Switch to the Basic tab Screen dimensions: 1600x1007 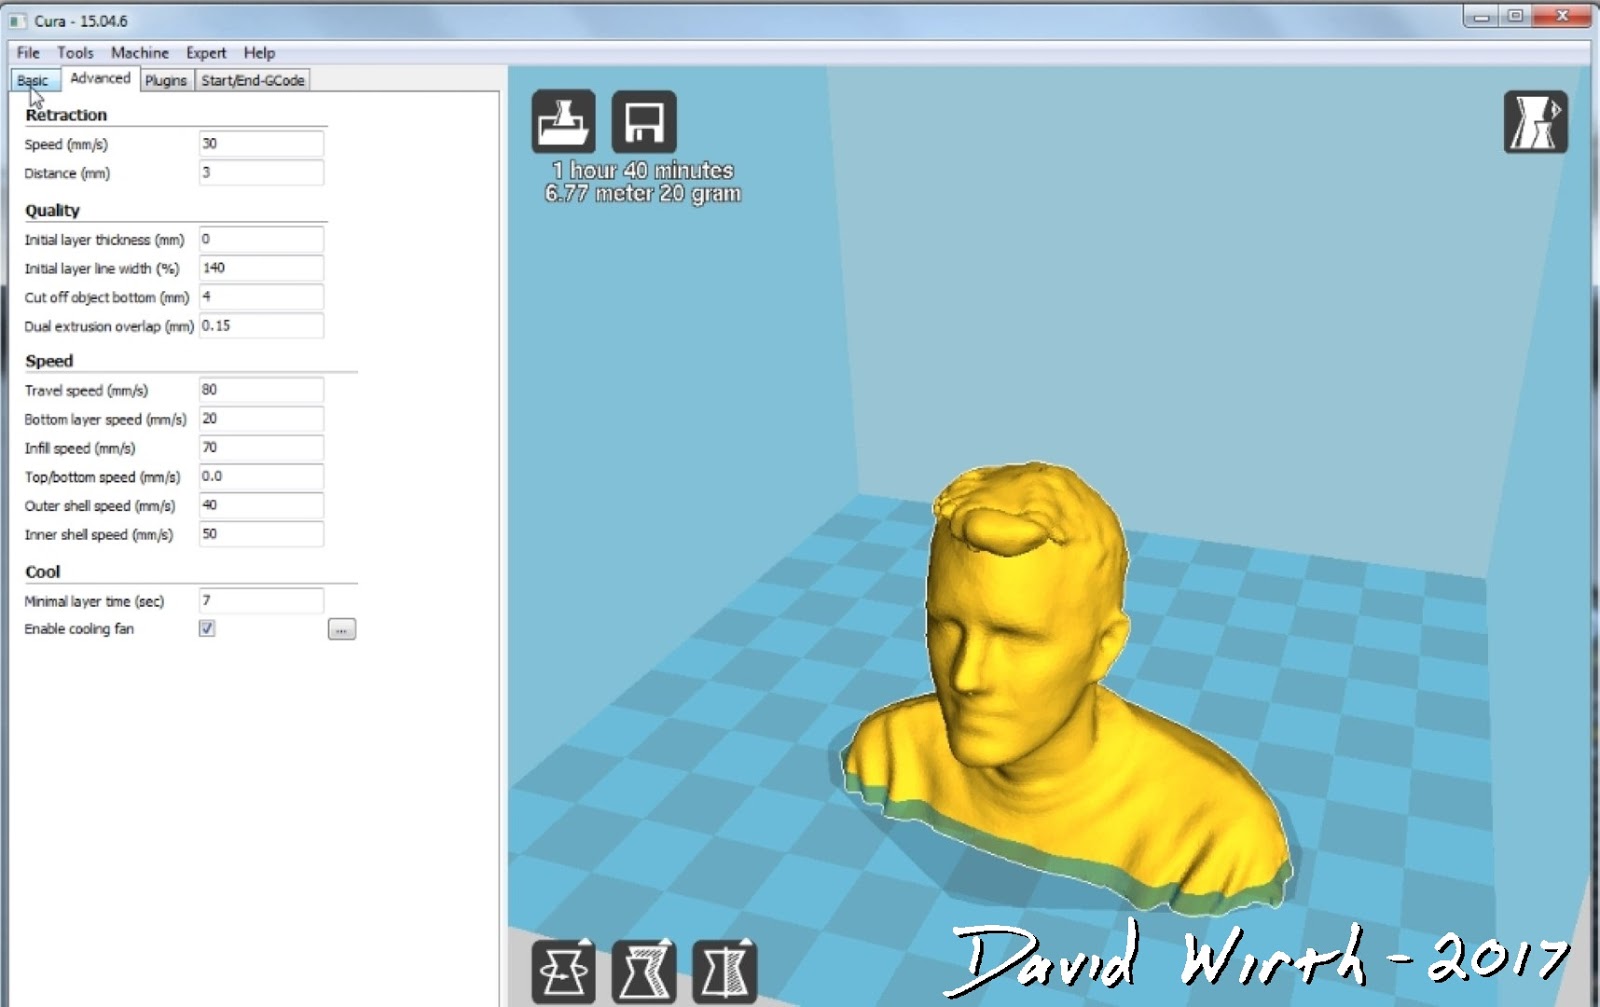[x=33, y=80]
